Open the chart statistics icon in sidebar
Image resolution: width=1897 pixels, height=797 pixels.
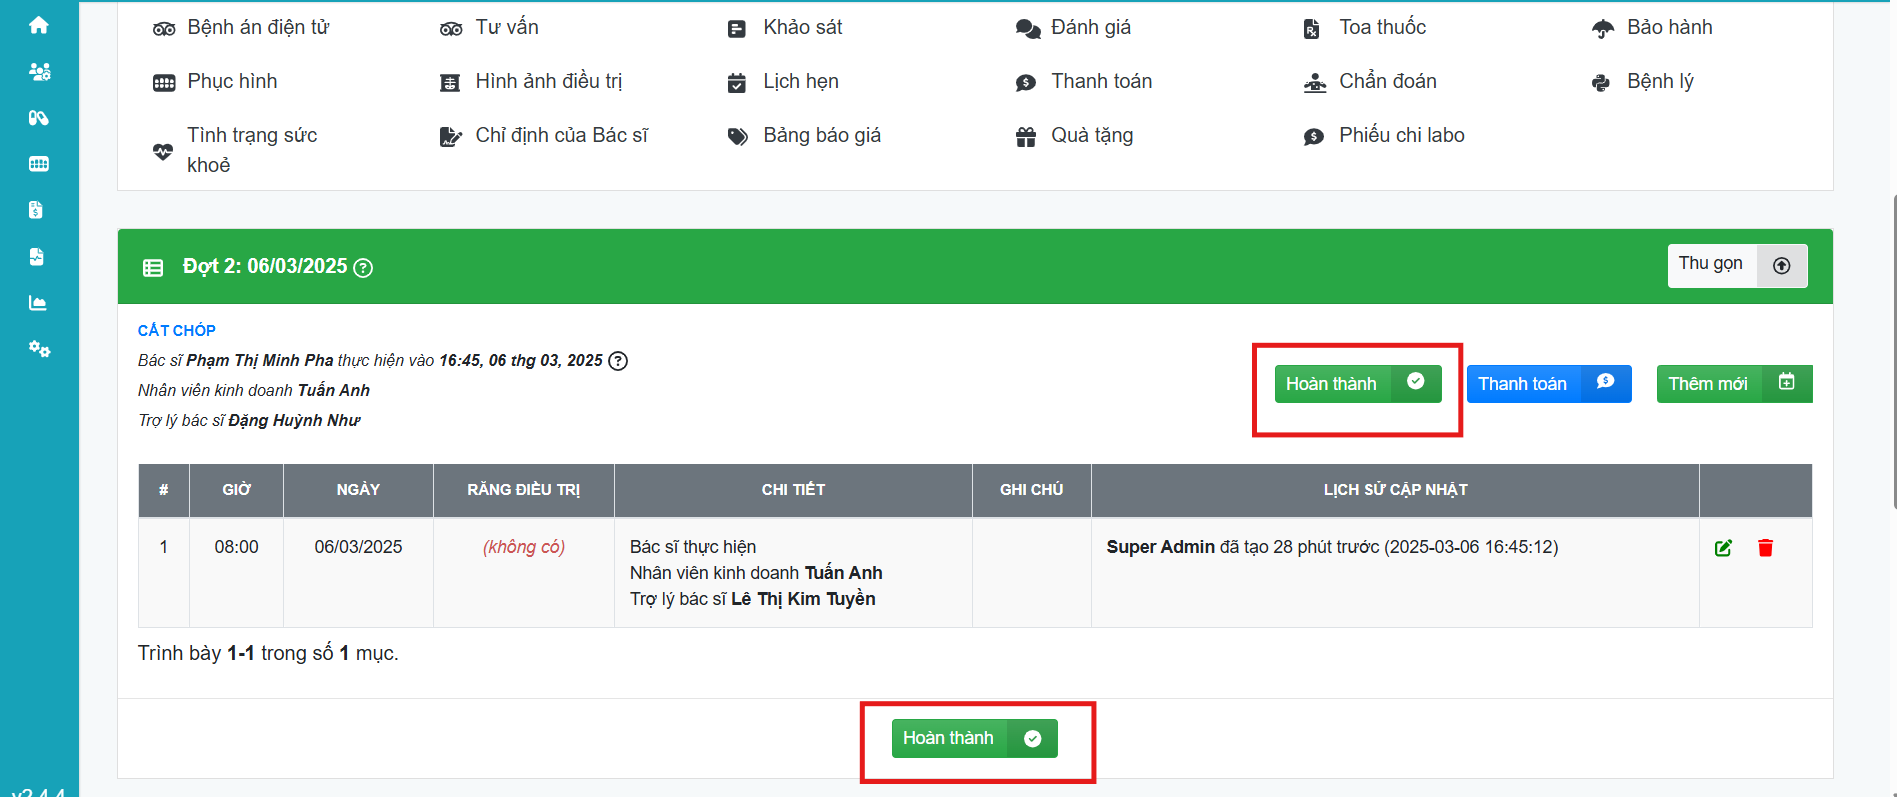(39, 303)
